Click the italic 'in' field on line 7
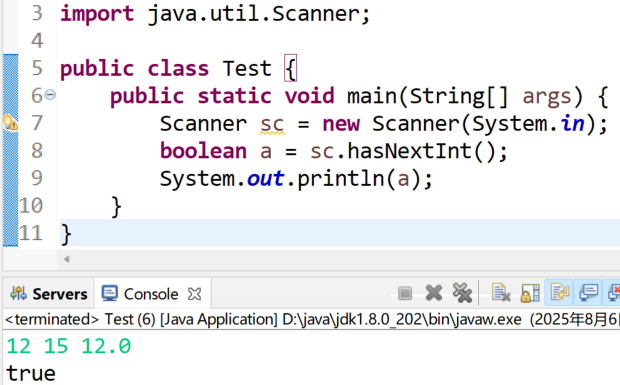Screen dimensions: 620x385 [x=573, y=123]
